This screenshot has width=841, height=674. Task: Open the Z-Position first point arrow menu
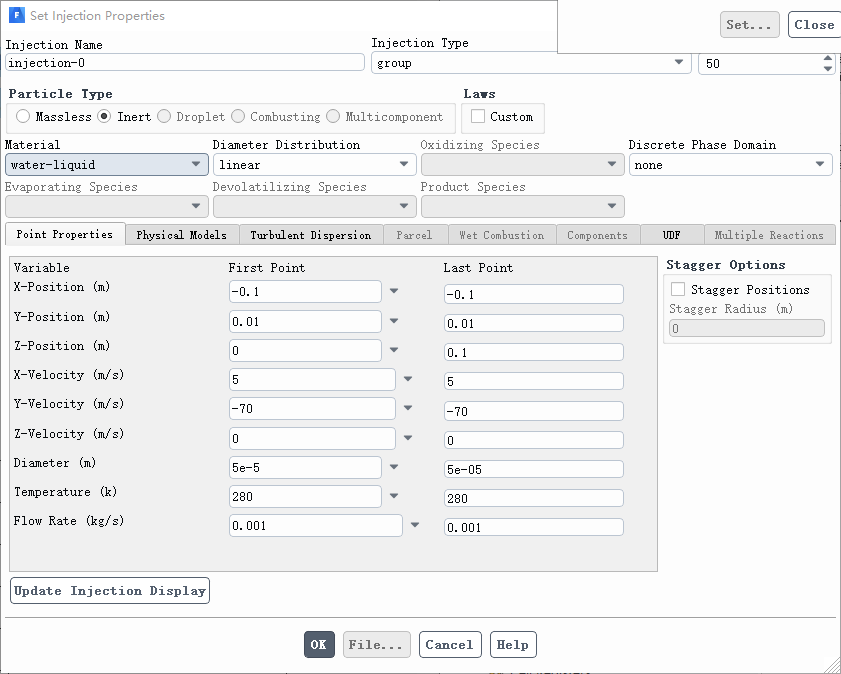coord(394,350)
